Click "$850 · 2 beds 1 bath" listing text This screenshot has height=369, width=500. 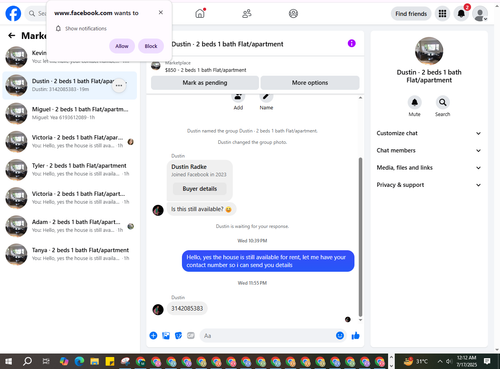[206, 70]
